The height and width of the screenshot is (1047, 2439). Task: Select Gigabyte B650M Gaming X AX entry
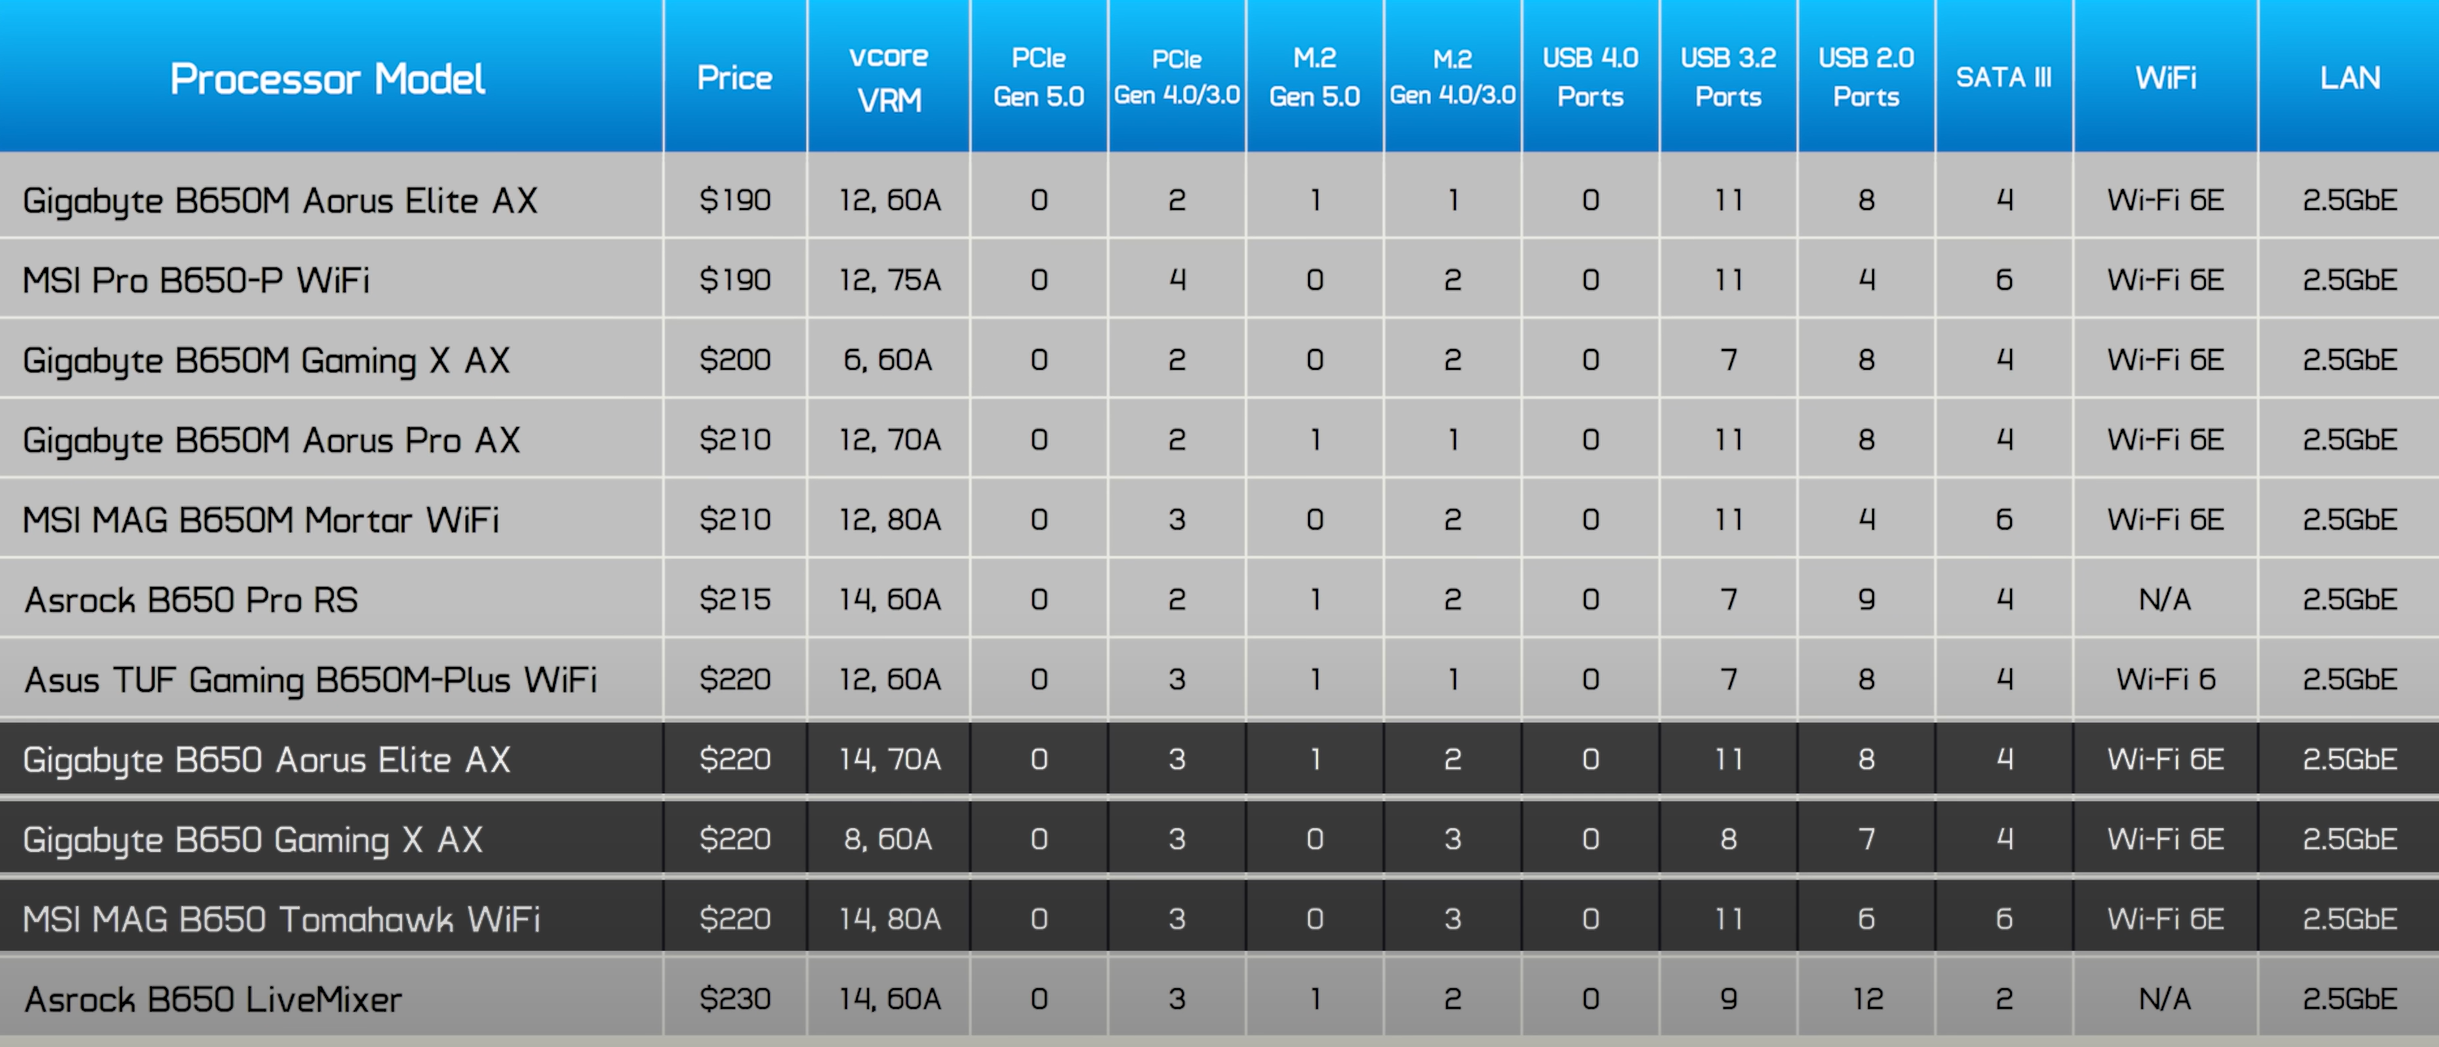point(266,360)
